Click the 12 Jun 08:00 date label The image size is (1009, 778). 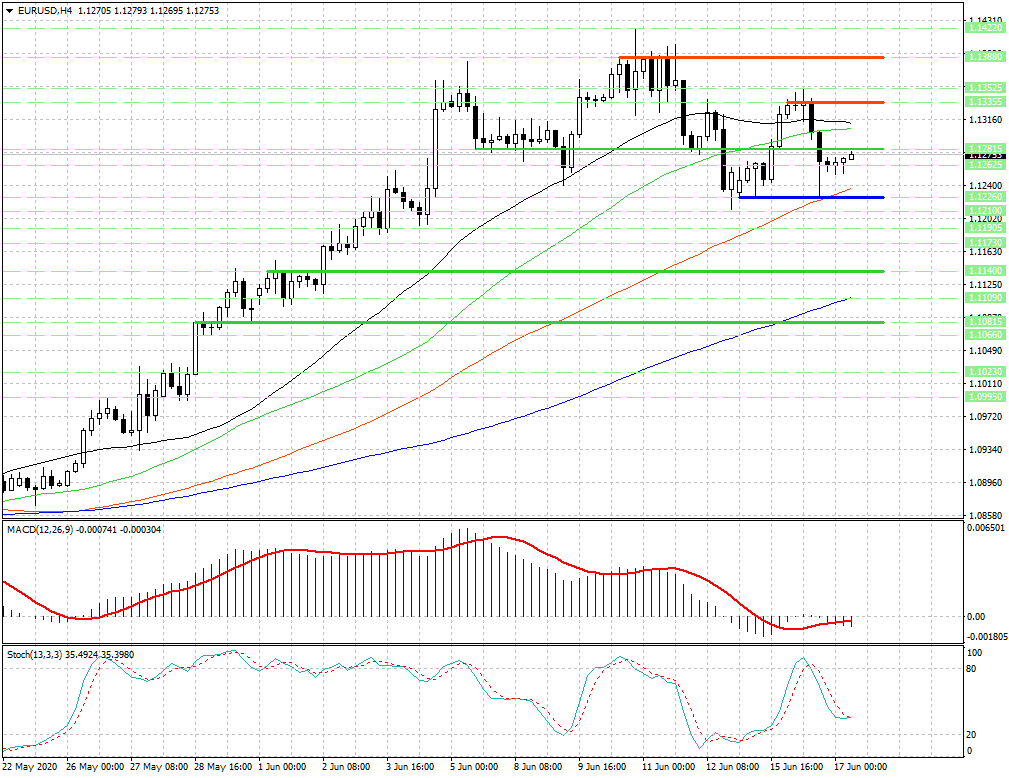point(733,766)
